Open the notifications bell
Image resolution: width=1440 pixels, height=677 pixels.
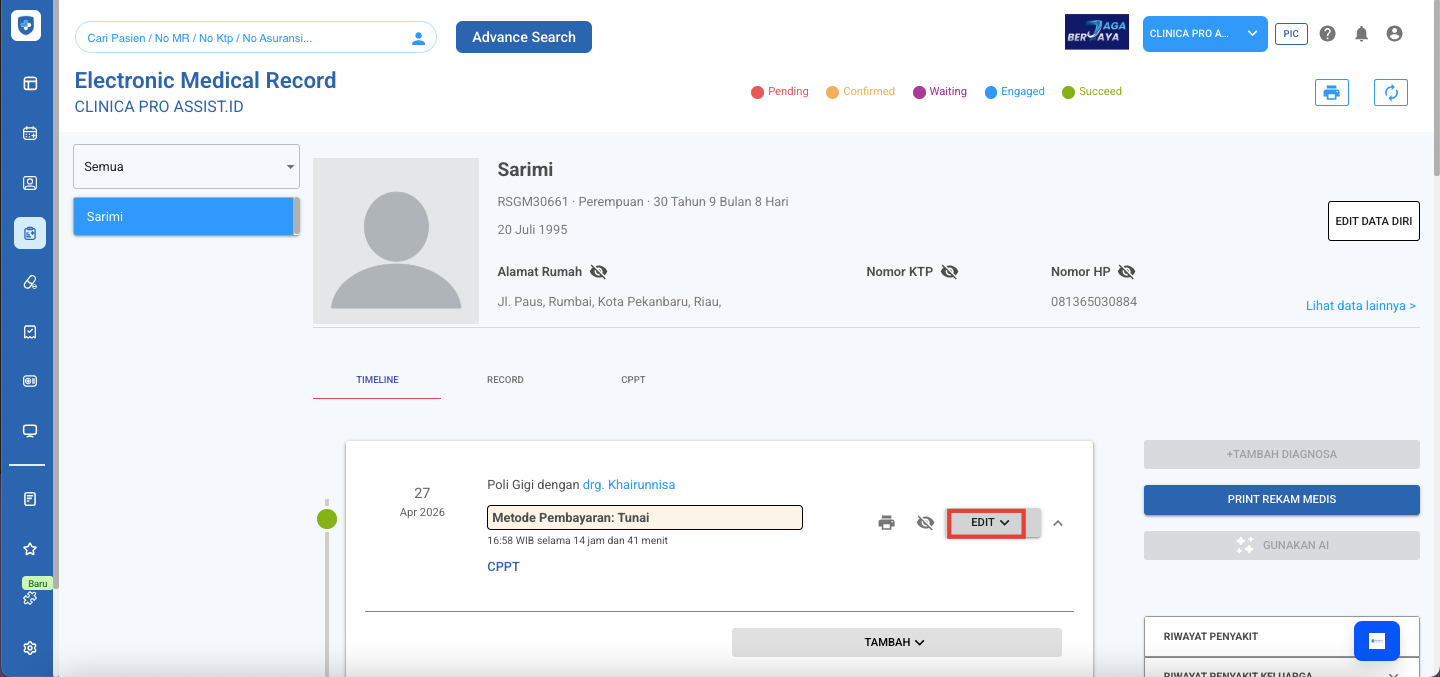(1361, 34)
